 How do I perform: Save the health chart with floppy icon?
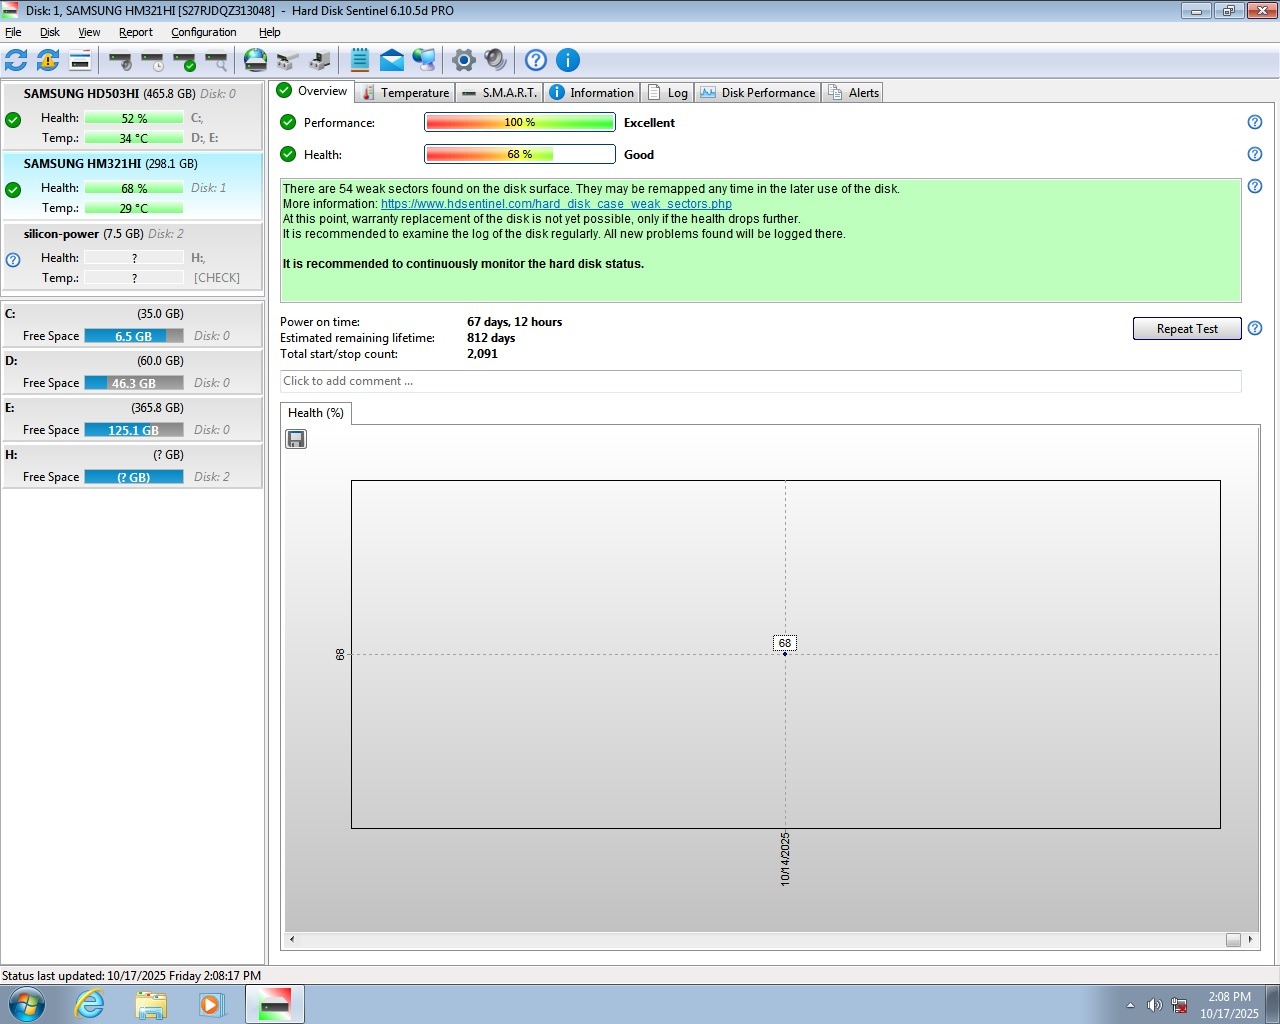click(296, 439)
